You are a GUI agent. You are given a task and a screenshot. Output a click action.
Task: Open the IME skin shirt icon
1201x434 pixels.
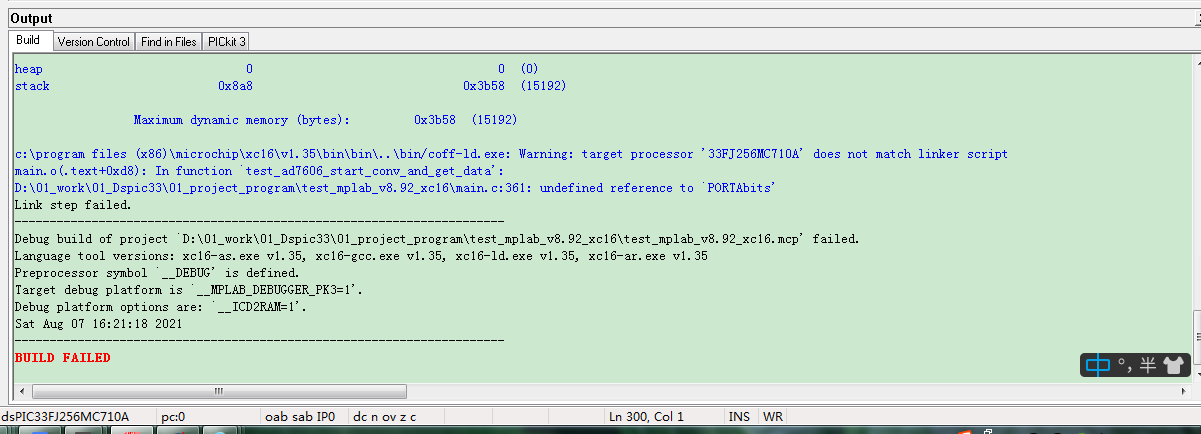pyautogui.click(x=1173, y=365)
